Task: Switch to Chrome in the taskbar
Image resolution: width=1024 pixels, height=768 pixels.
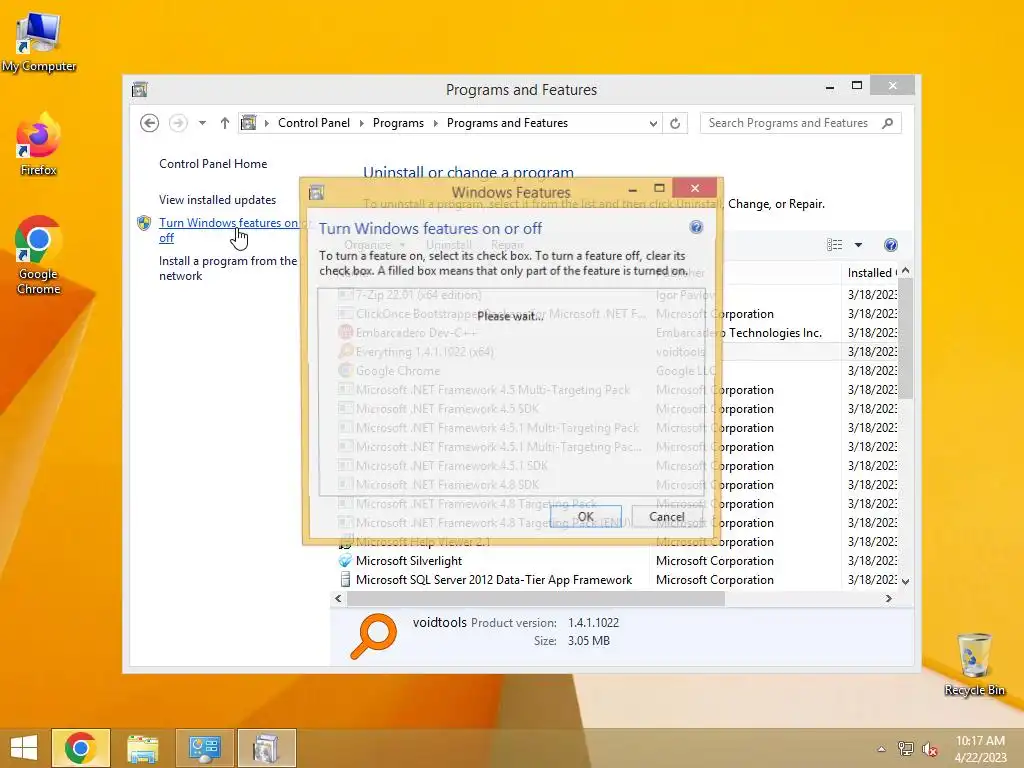Action: (x=80, y=748)
